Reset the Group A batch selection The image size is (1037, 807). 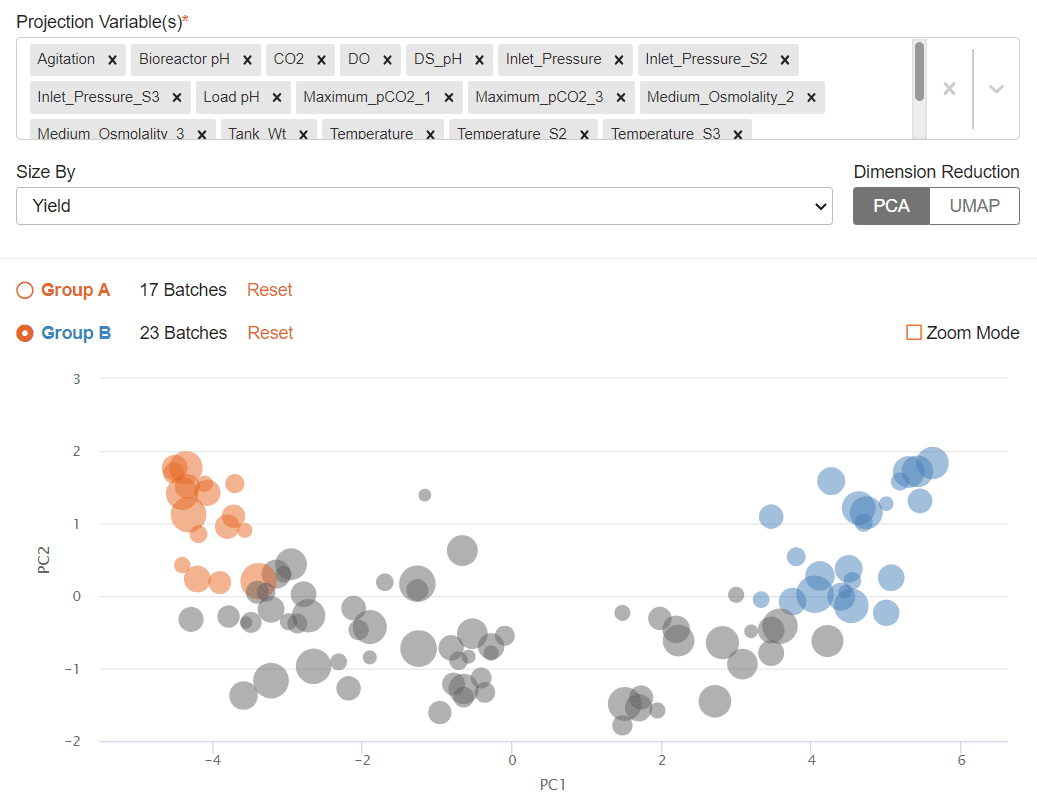pos(270,290)
